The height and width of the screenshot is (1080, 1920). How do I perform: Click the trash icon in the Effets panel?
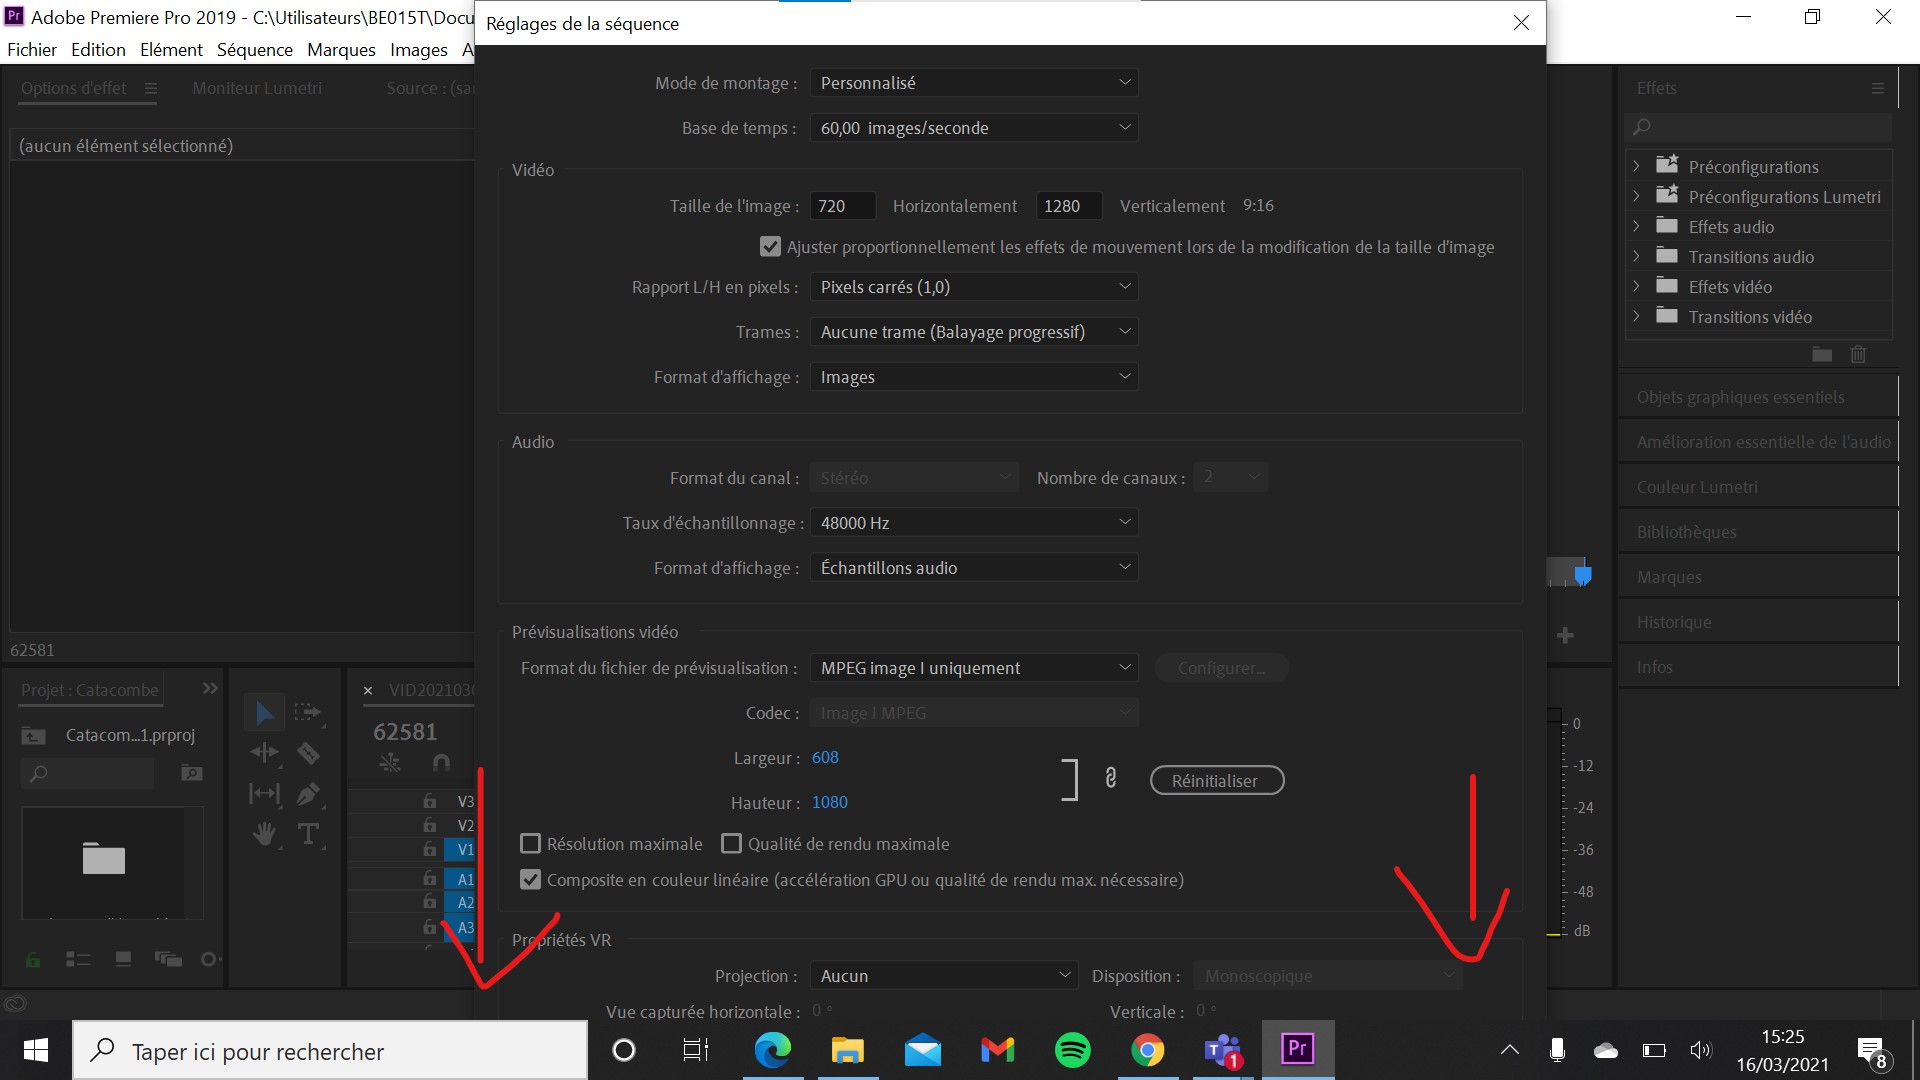1858,355
